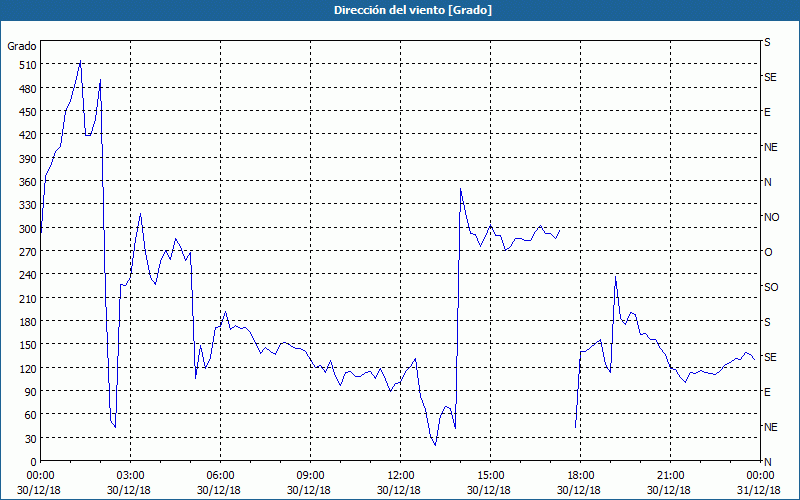
Task: Select the 21:00 time label
Action: [x=670, y=476]
